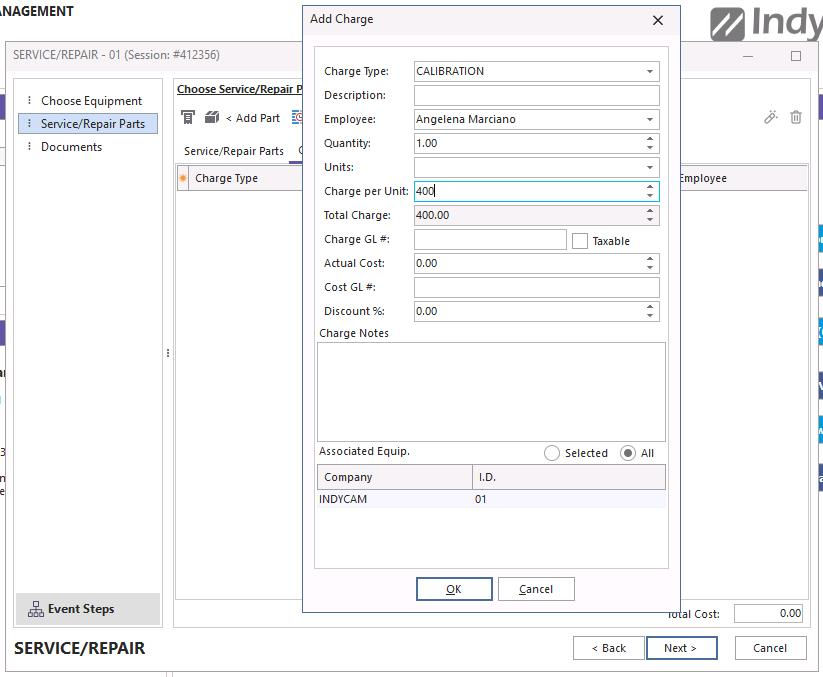Increase Quantity with the up arrow
The height and width of the screenshot is (677, 823).
point(650,139)
